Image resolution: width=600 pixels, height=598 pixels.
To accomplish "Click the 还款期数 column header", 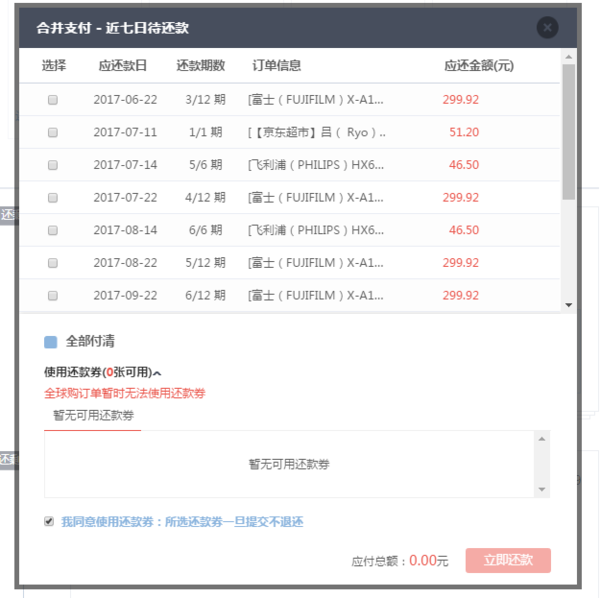I will [201, 65].
